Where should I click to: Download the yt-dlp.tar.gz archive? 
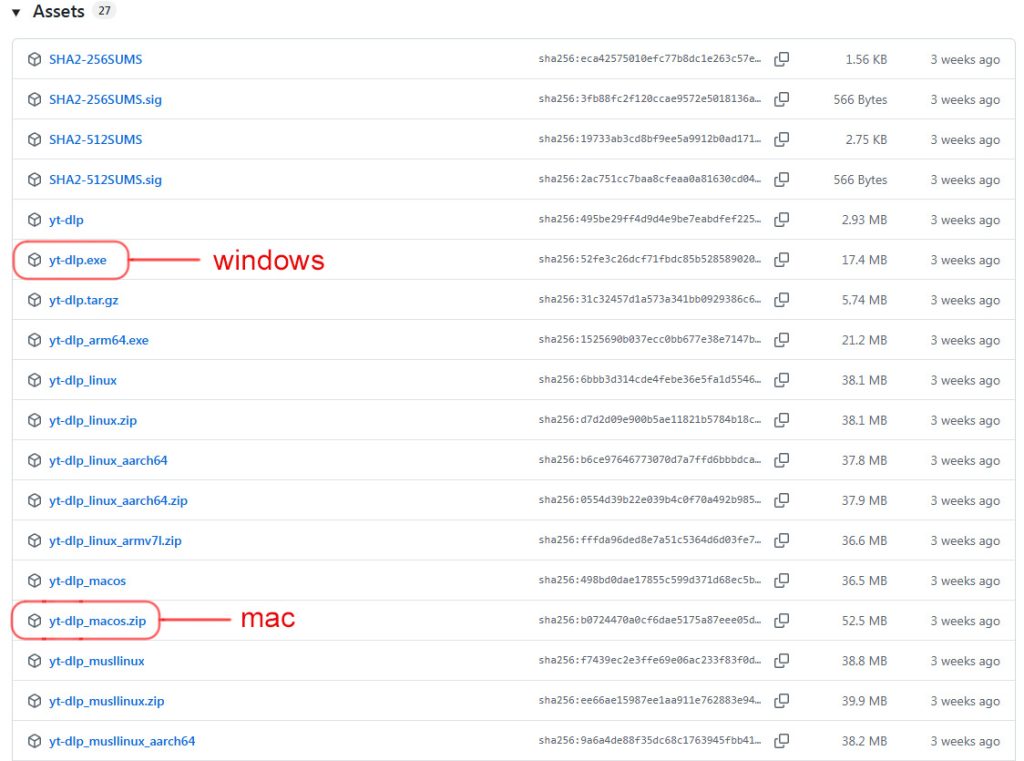click(84, 300)
